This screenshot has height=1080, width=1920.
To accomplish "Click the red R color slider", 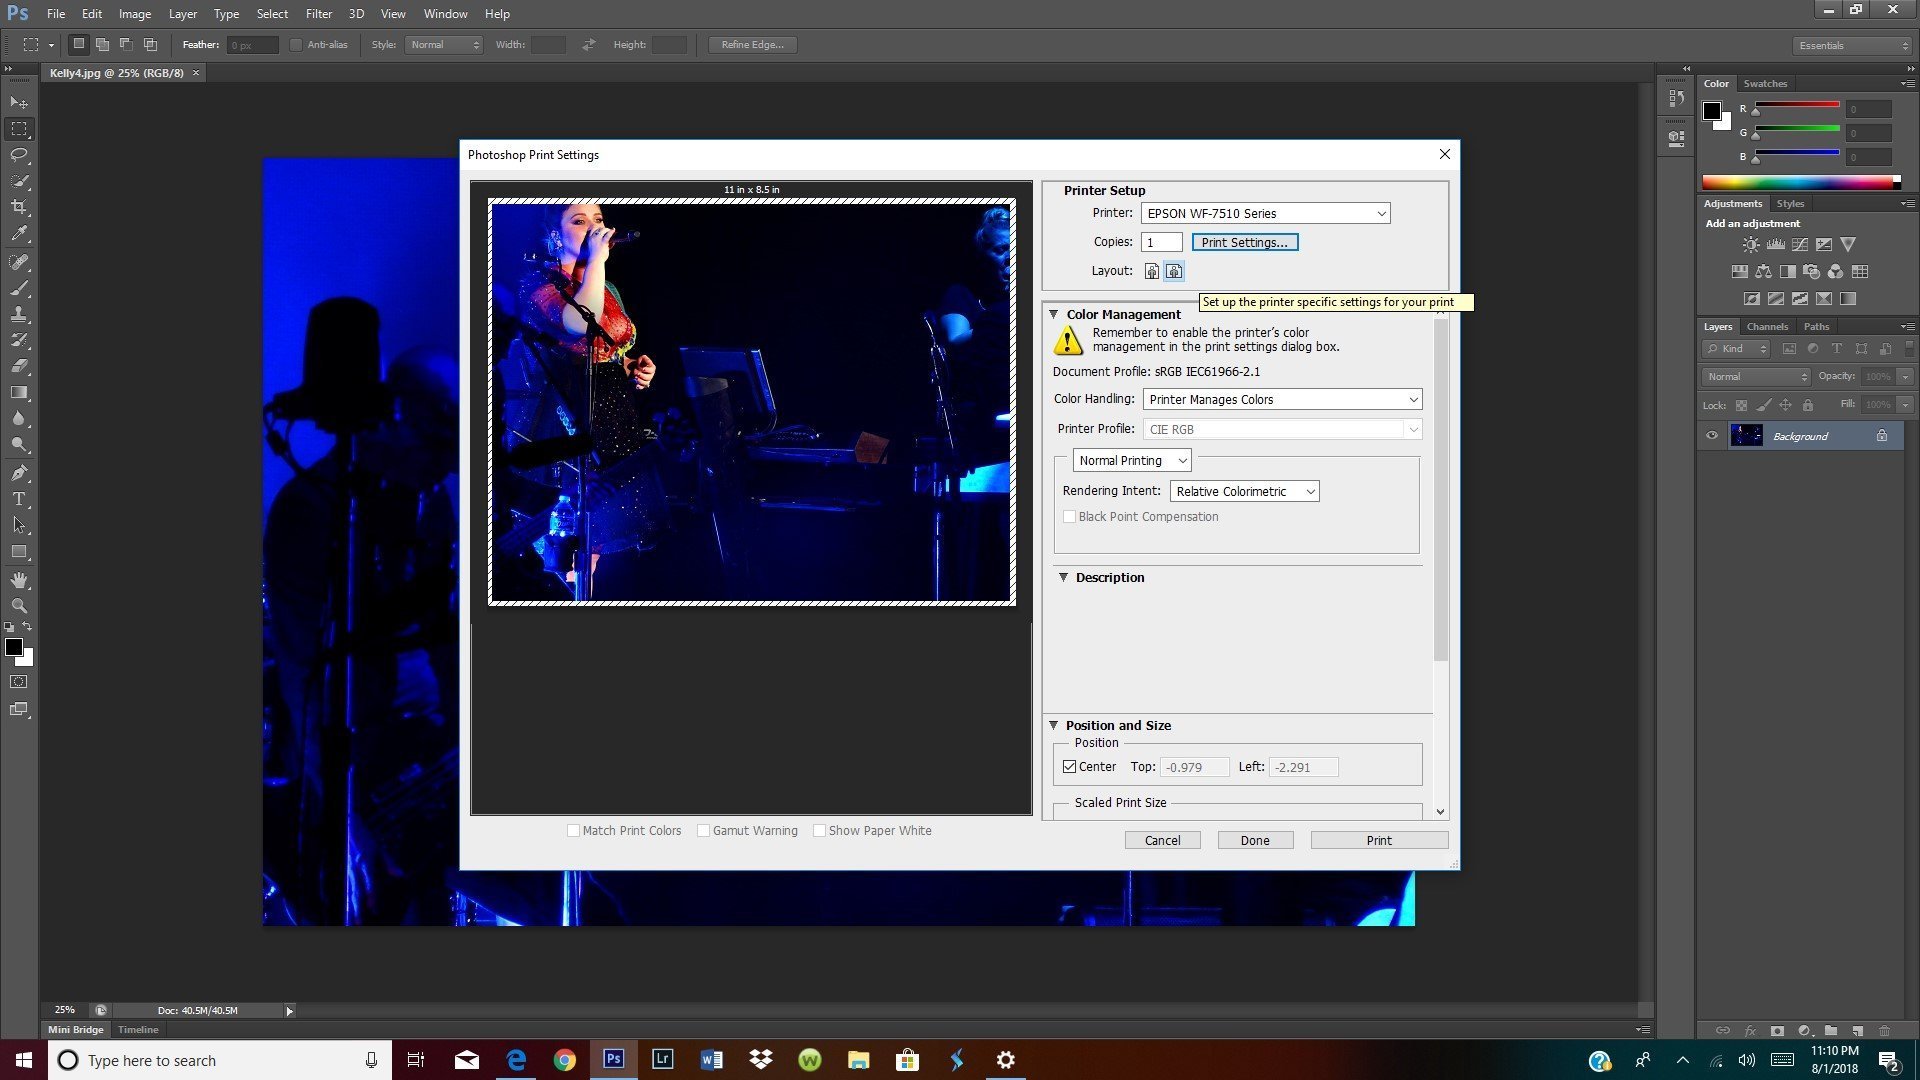I will tap(1797, 105).
